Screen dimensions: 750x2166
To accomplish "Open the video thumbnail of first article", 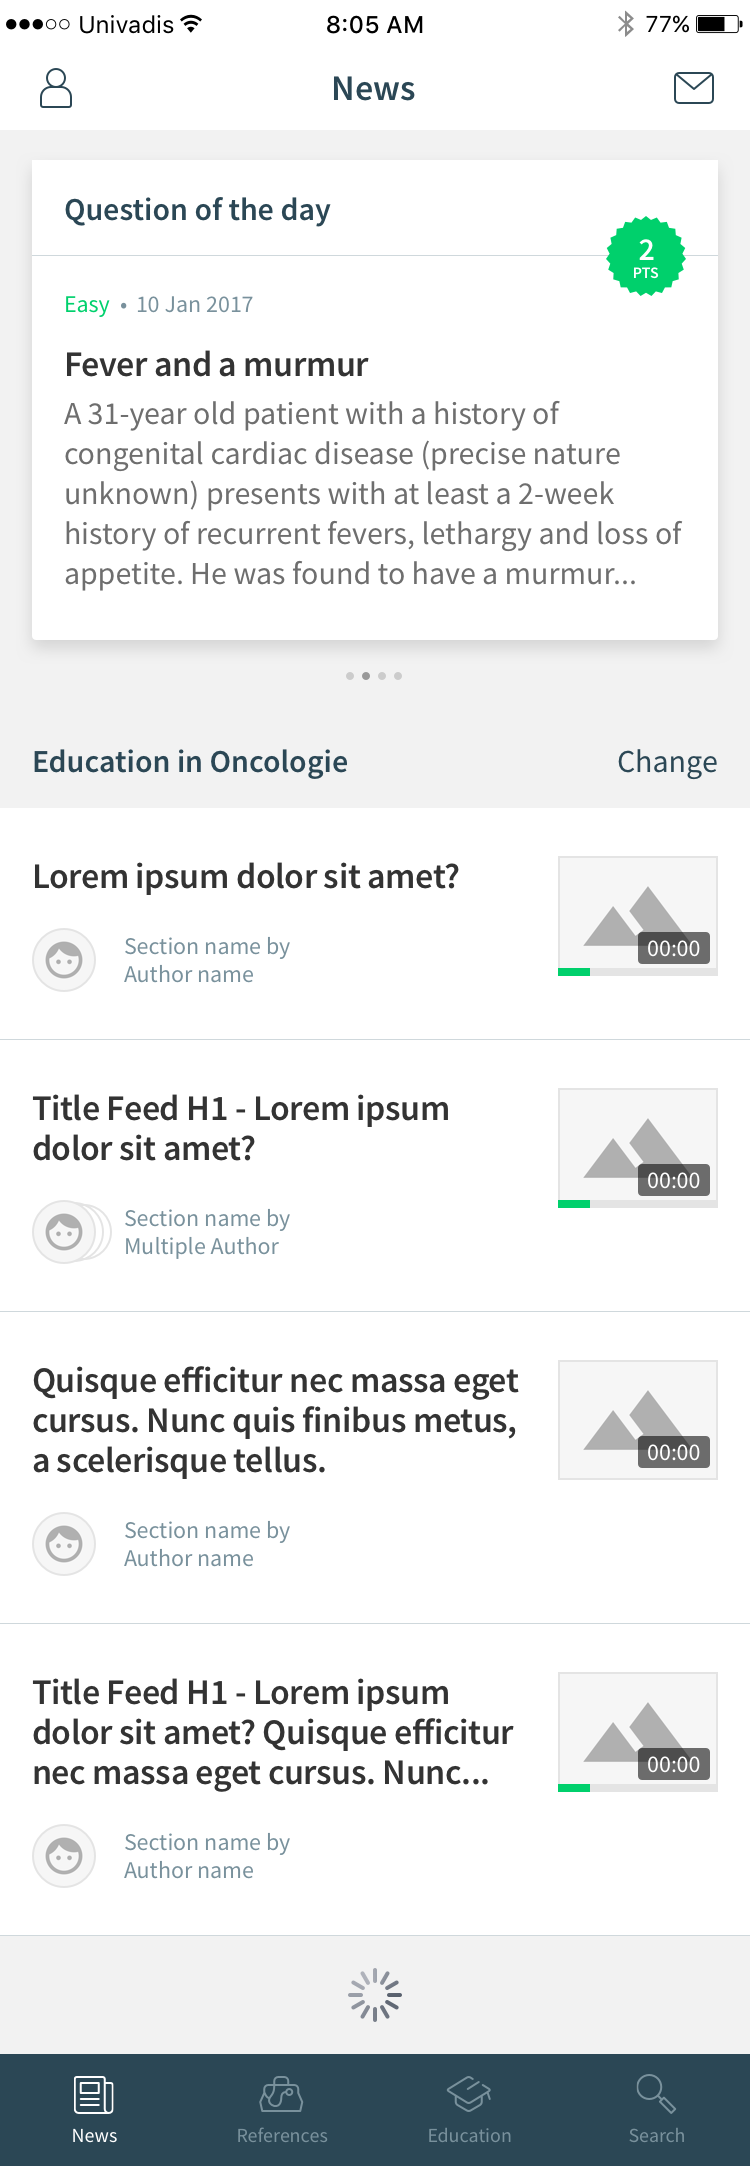I will click(x=638, y=913).
